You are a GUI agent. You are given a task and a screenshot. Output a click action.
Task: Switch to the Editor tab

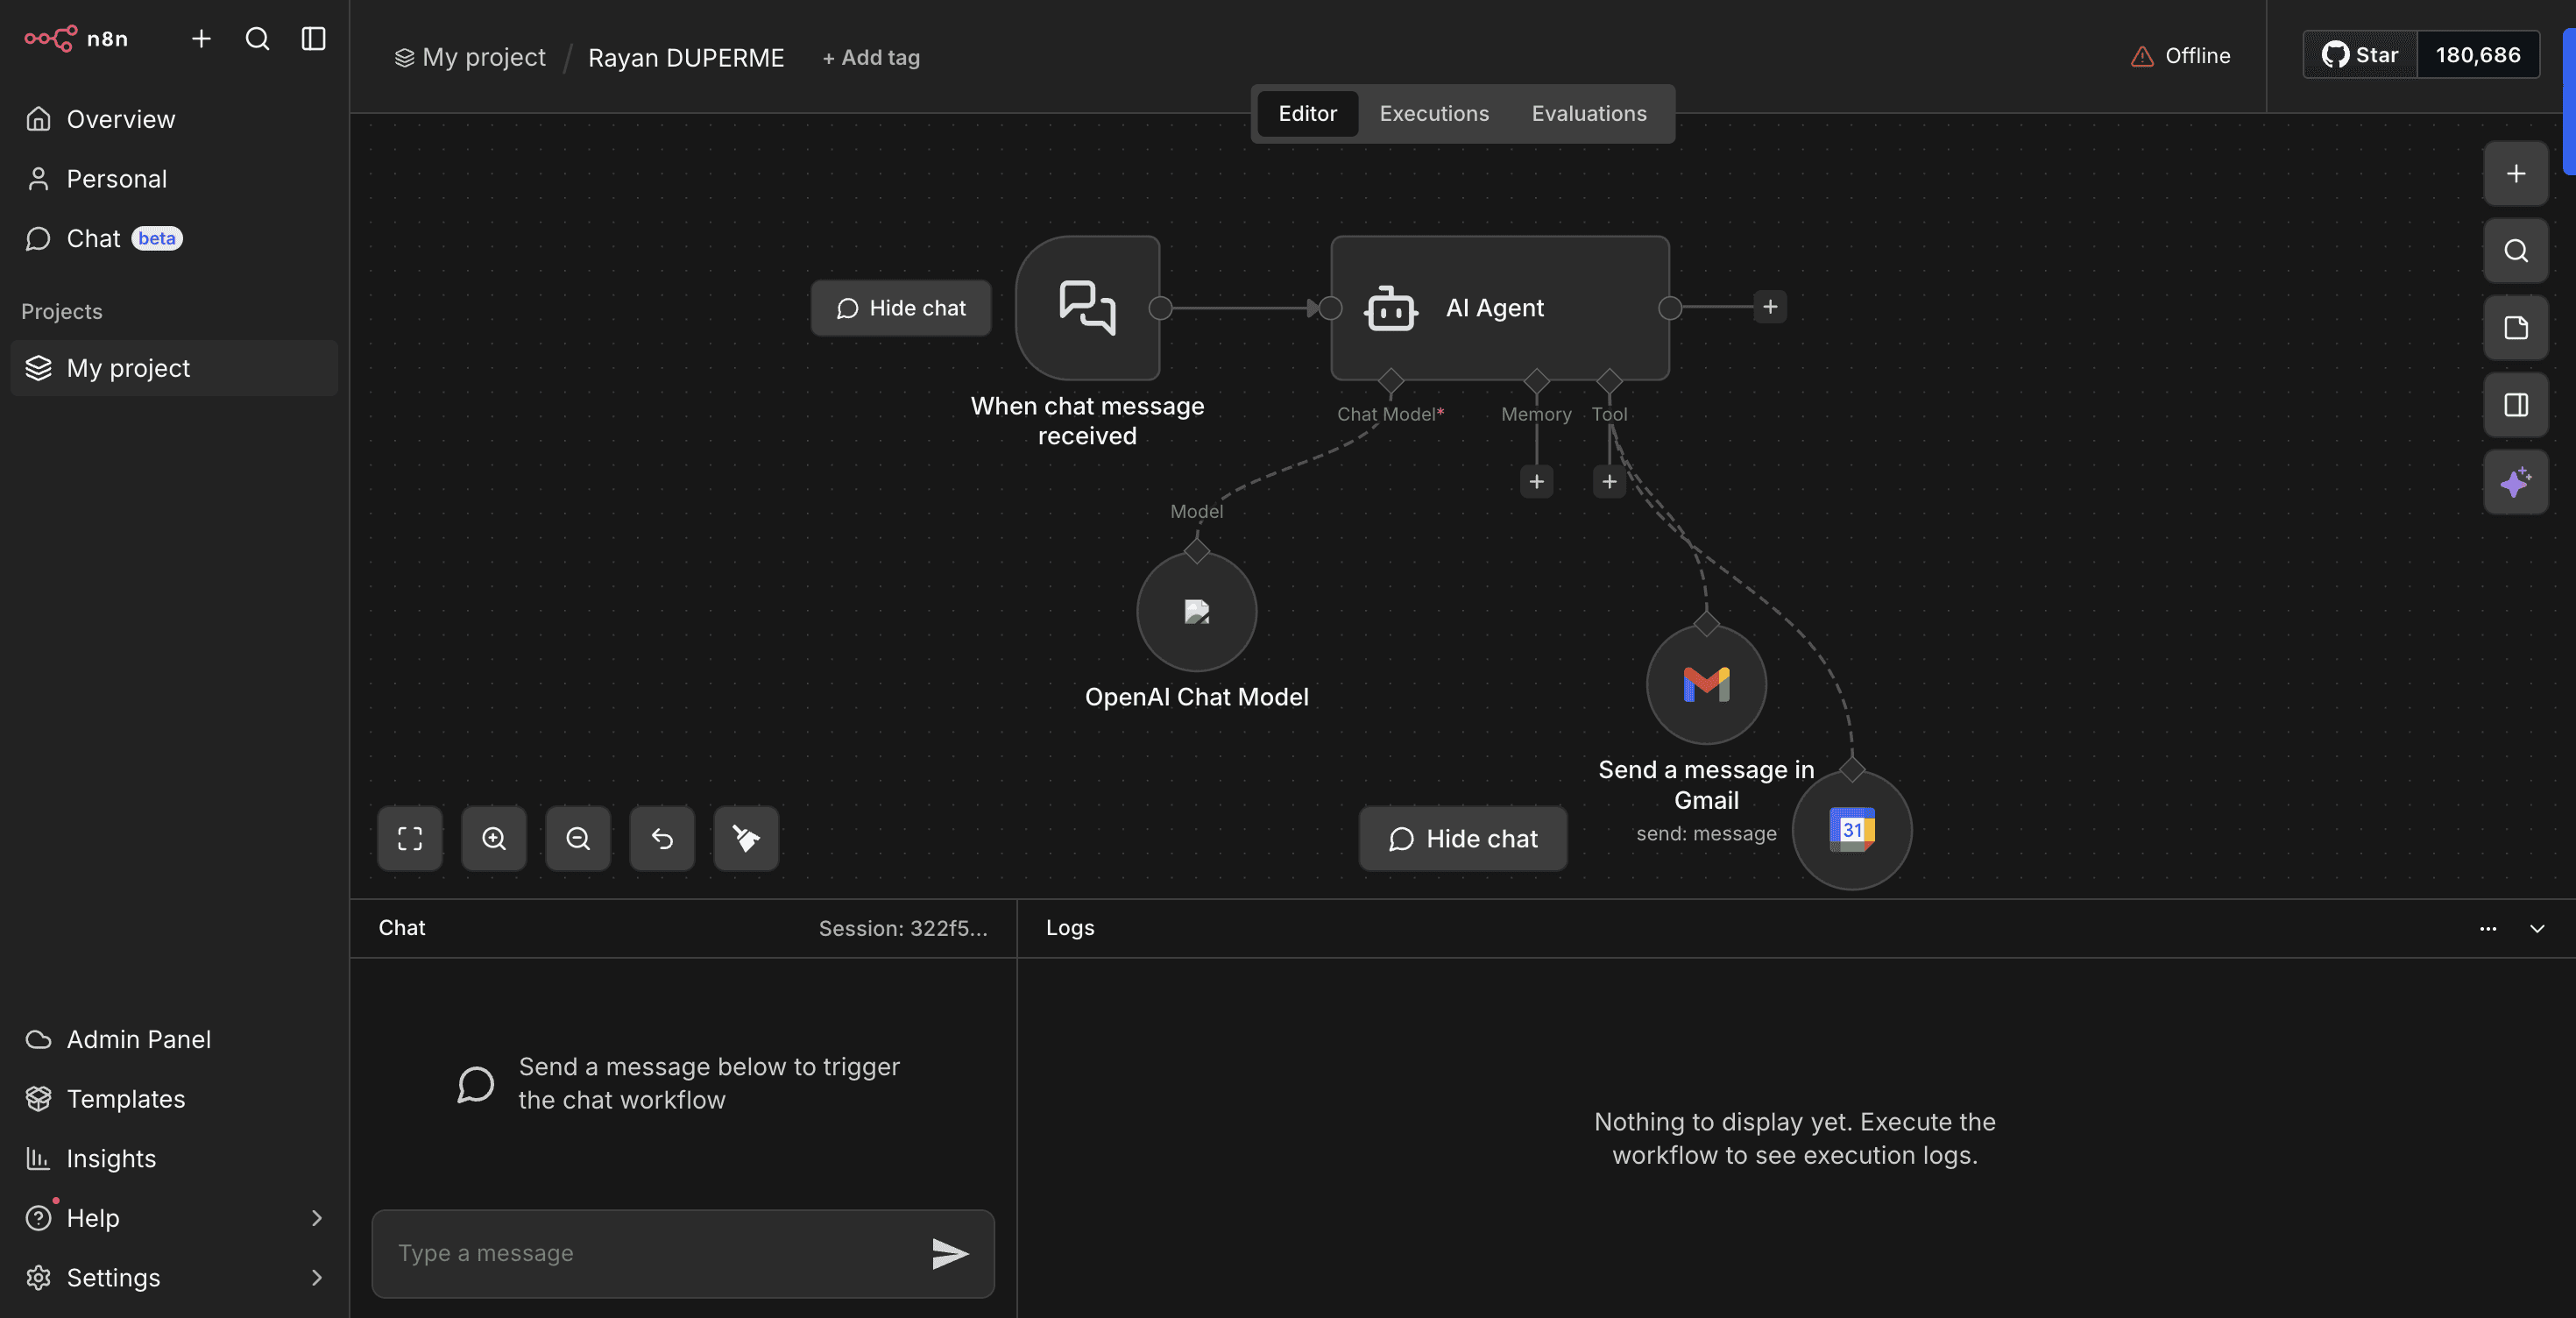(1307, 114)
